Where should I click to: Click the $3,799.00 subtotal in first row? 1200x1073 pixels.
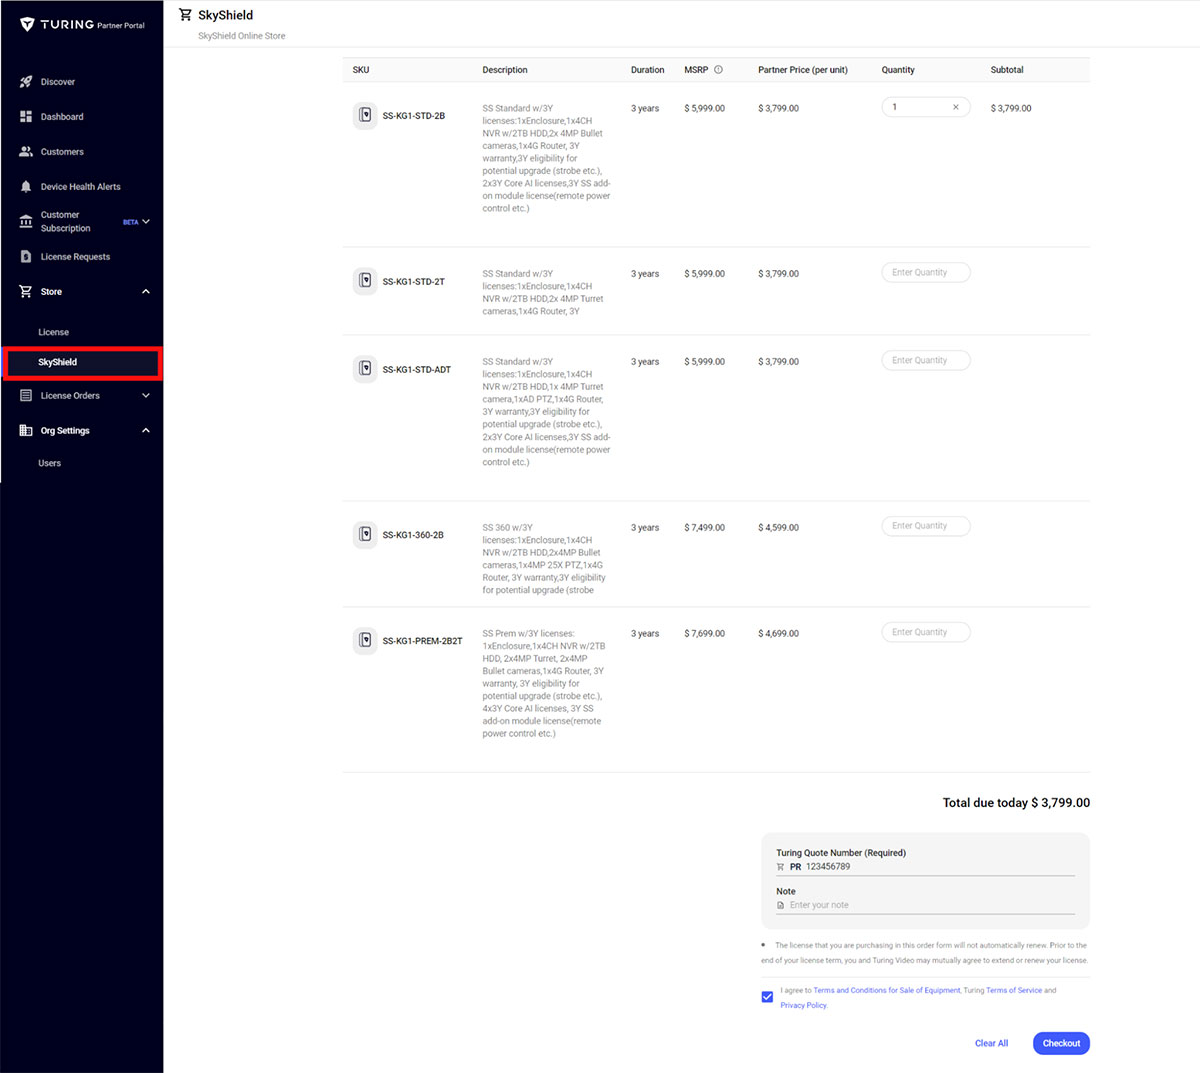1011,108
